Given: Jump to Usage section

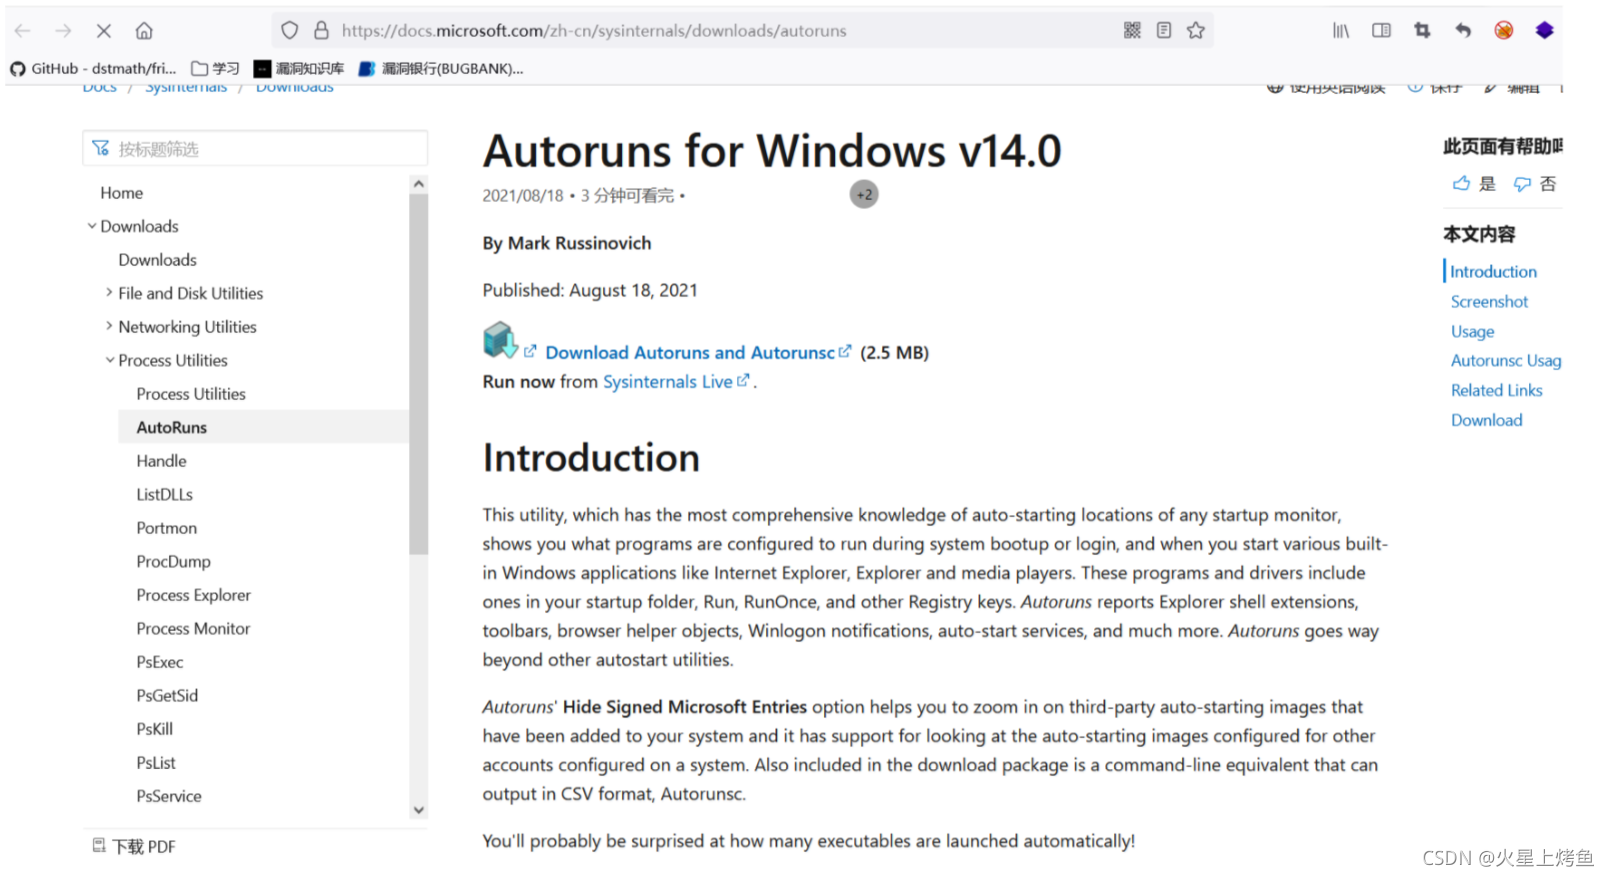Looking at the screenshot, I should [x=1472, y=332].
